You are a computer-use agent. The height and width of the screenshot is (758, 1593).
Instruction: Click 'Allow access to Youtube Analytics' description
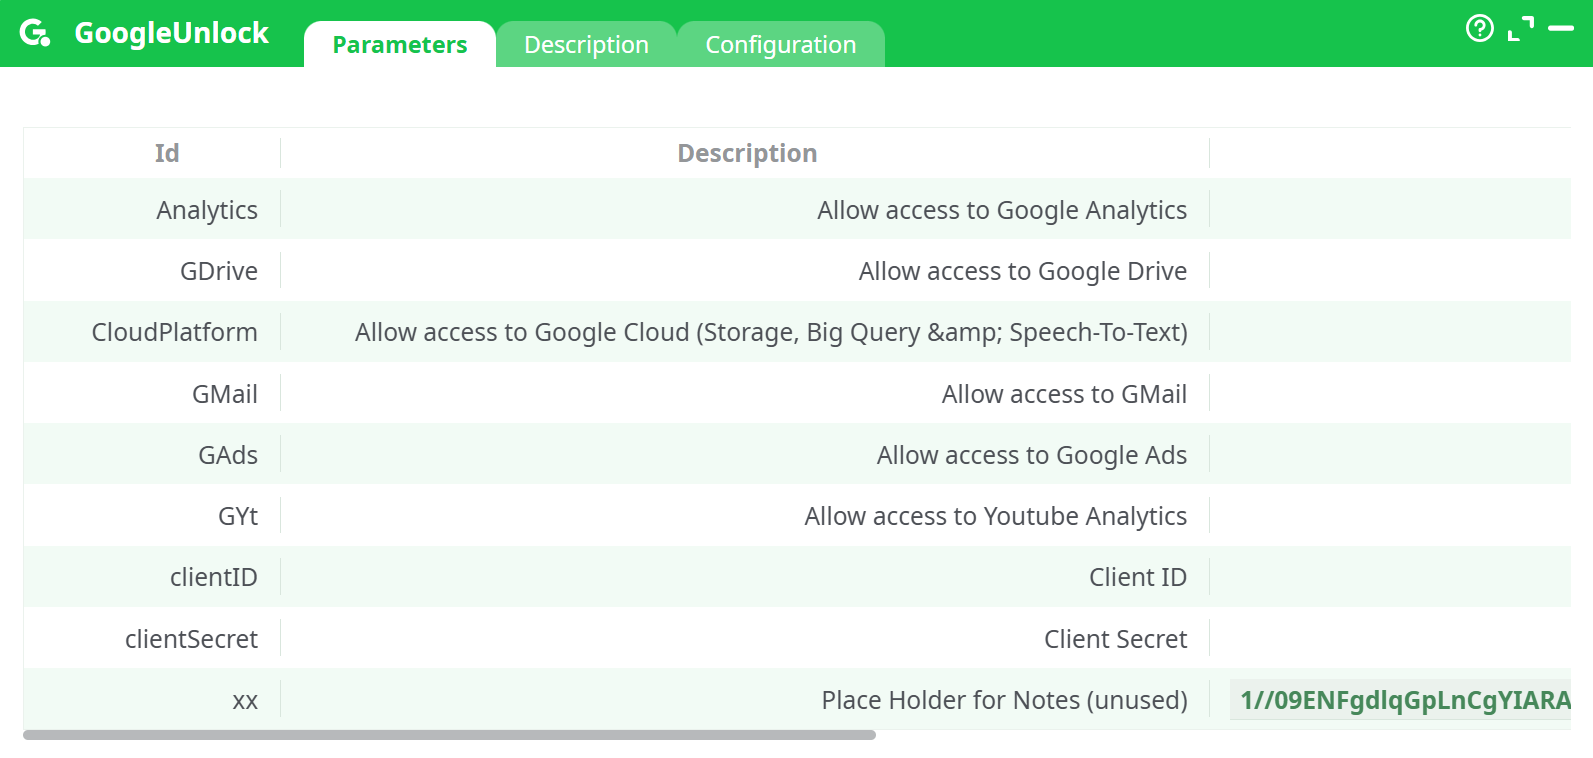996,516
